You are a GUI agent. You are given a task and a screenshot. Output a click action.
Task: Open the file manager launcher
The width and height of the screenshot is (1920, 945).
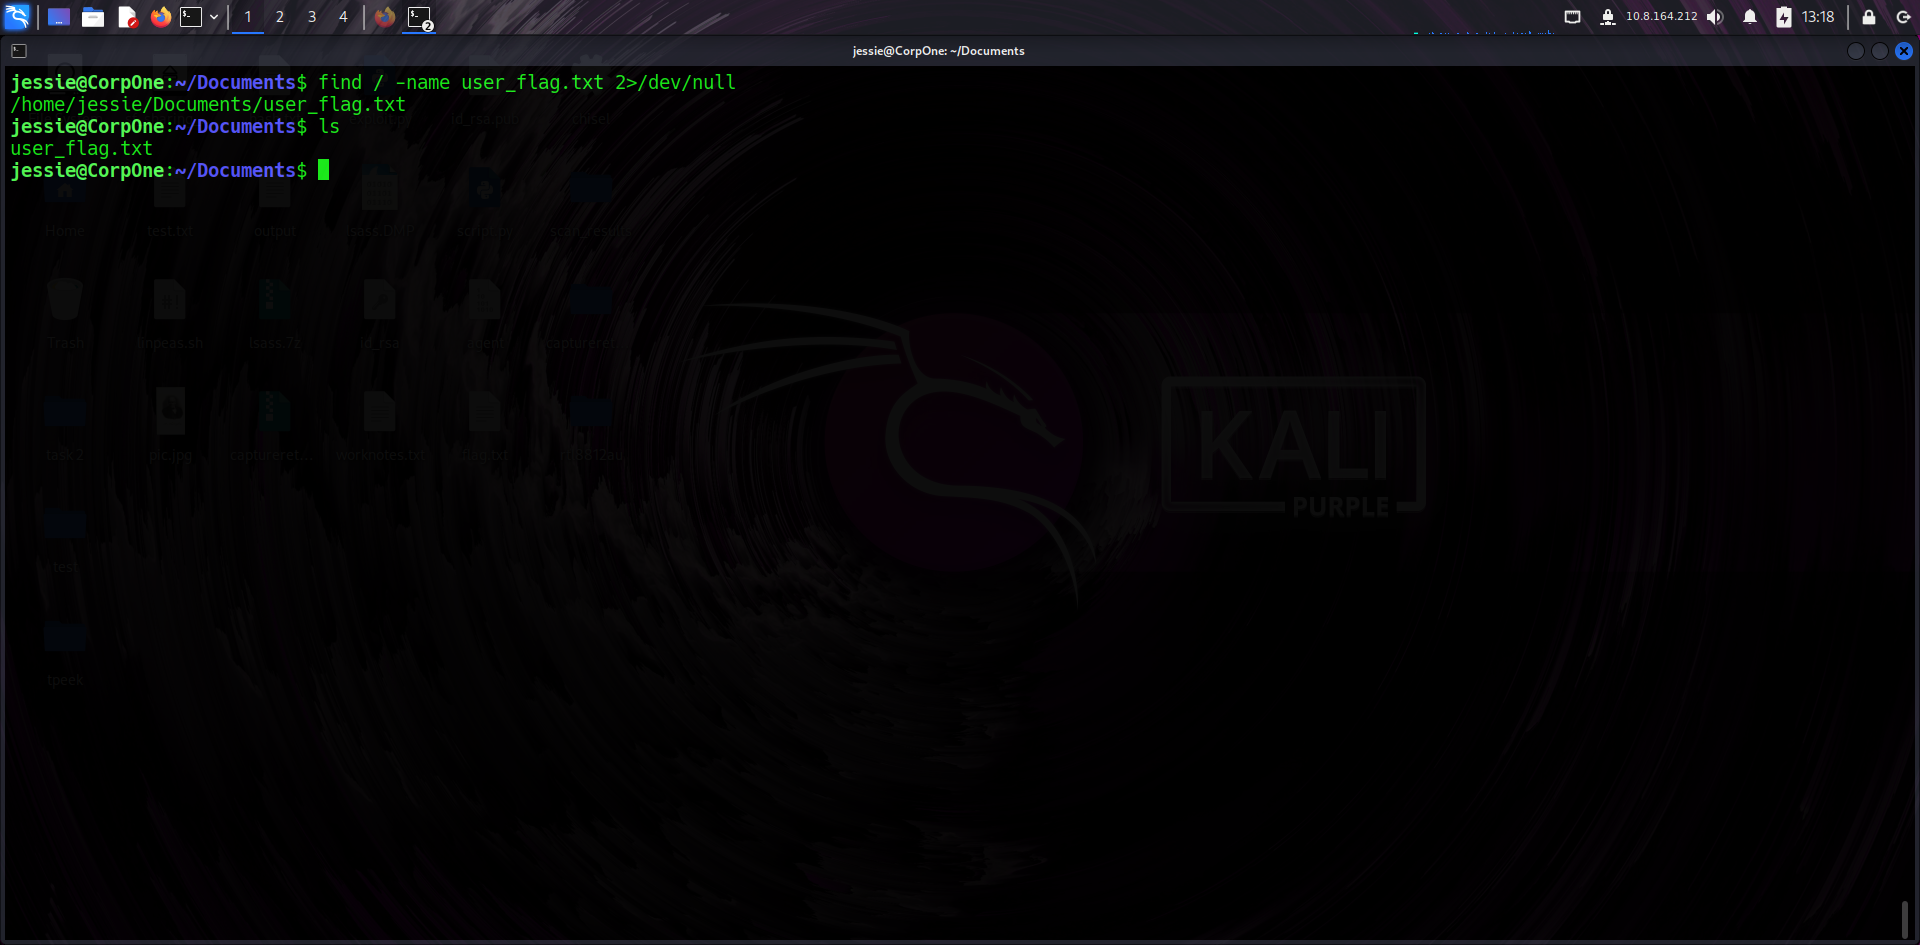click(x=93, y=17)
